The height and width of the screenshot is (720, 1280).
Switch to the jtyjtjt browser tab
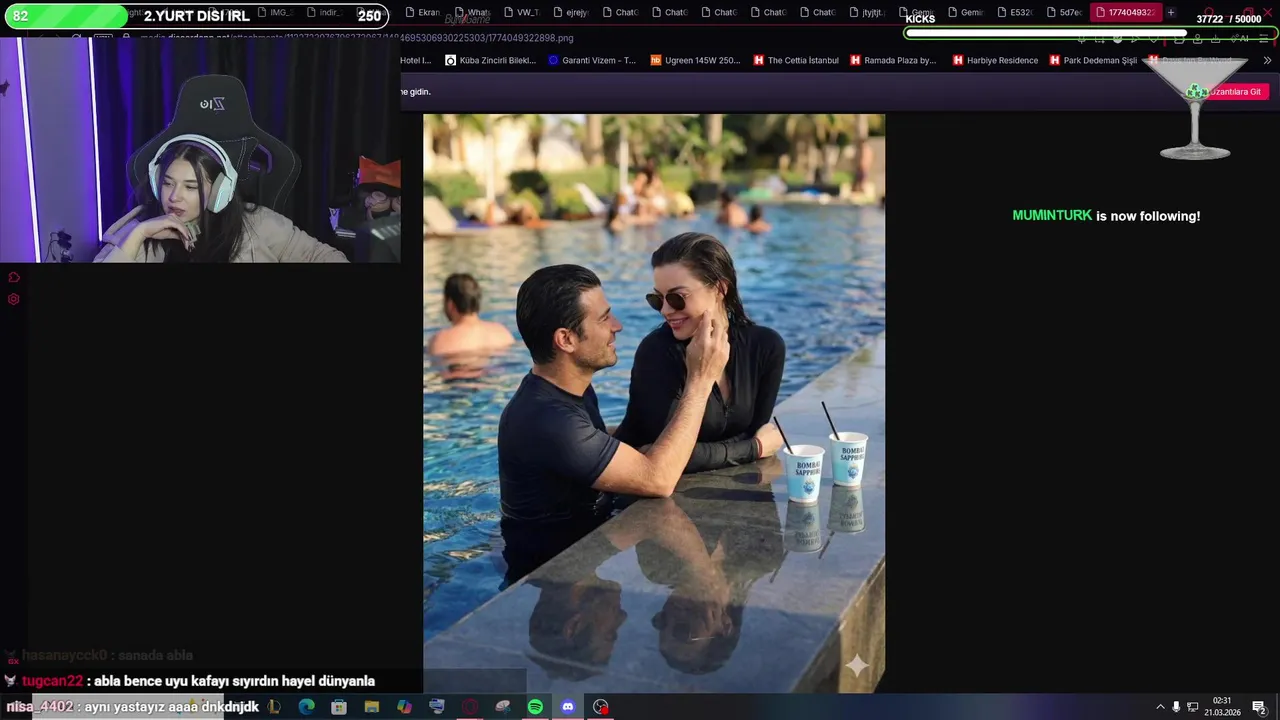tap(865, 12)
